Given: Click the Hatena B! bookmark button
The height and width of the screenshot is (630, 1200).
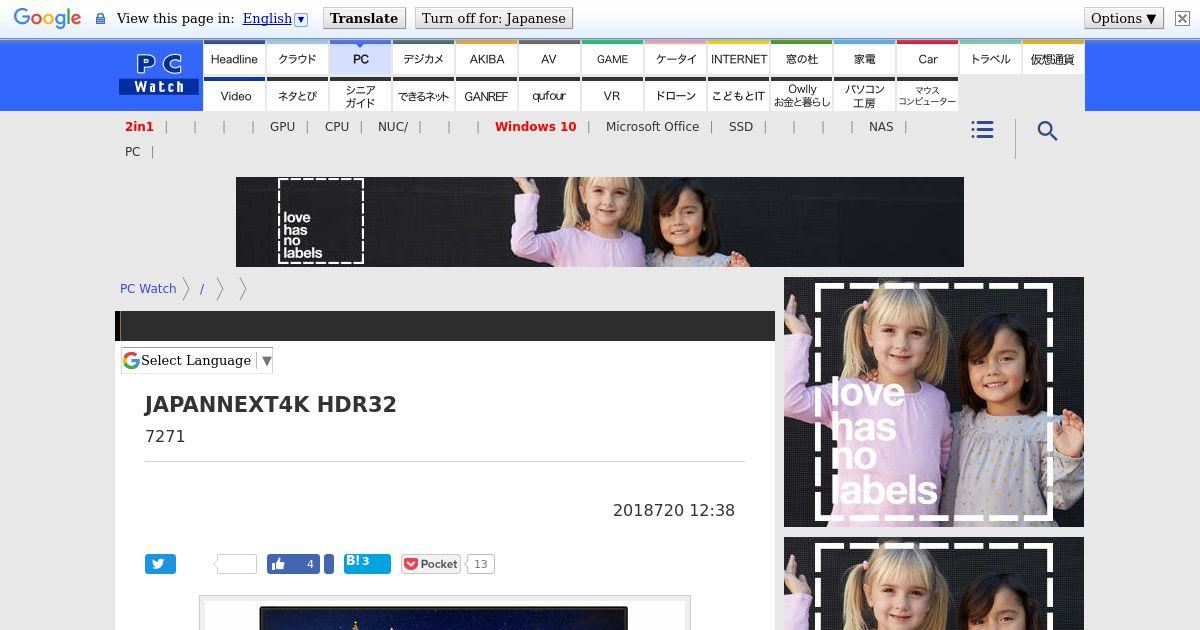Looking at the screenshot, I should (x=367, y=563).
